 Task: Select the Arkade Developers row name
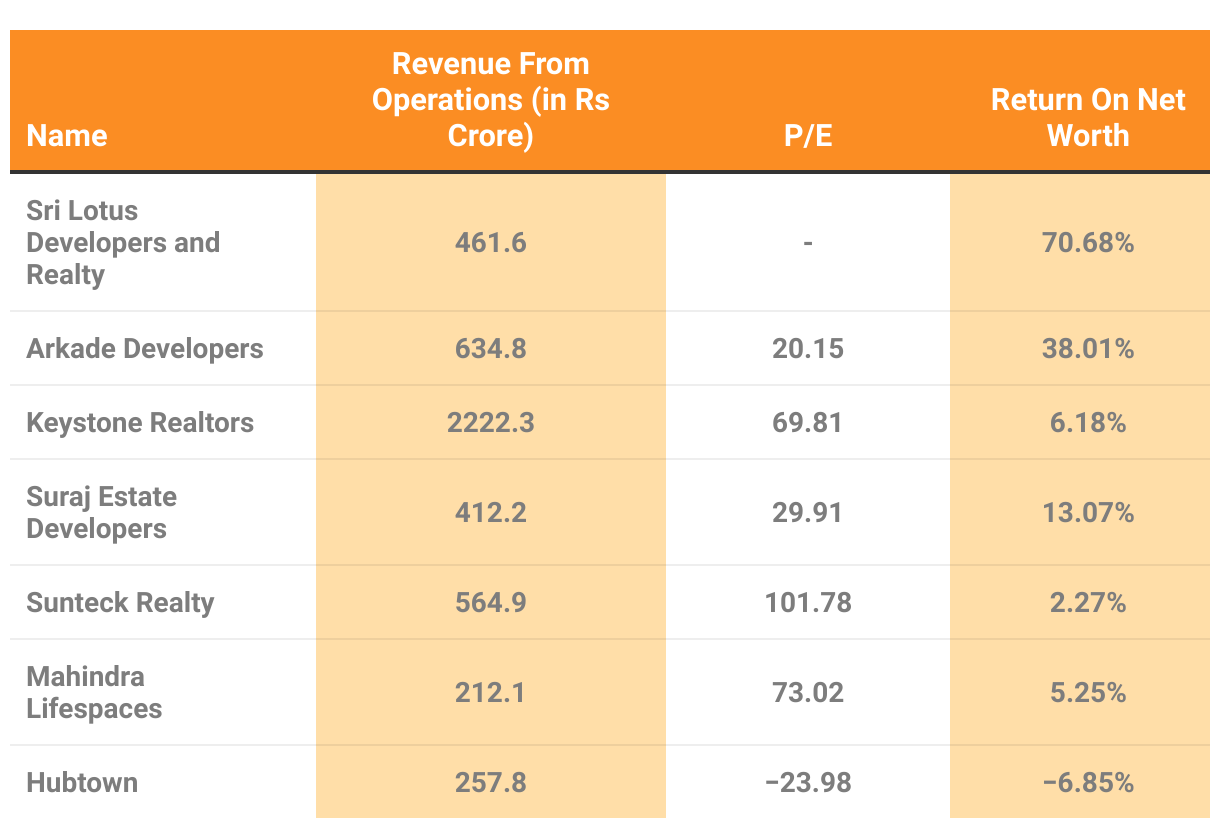pyautogui.click(x=145, y=348)
